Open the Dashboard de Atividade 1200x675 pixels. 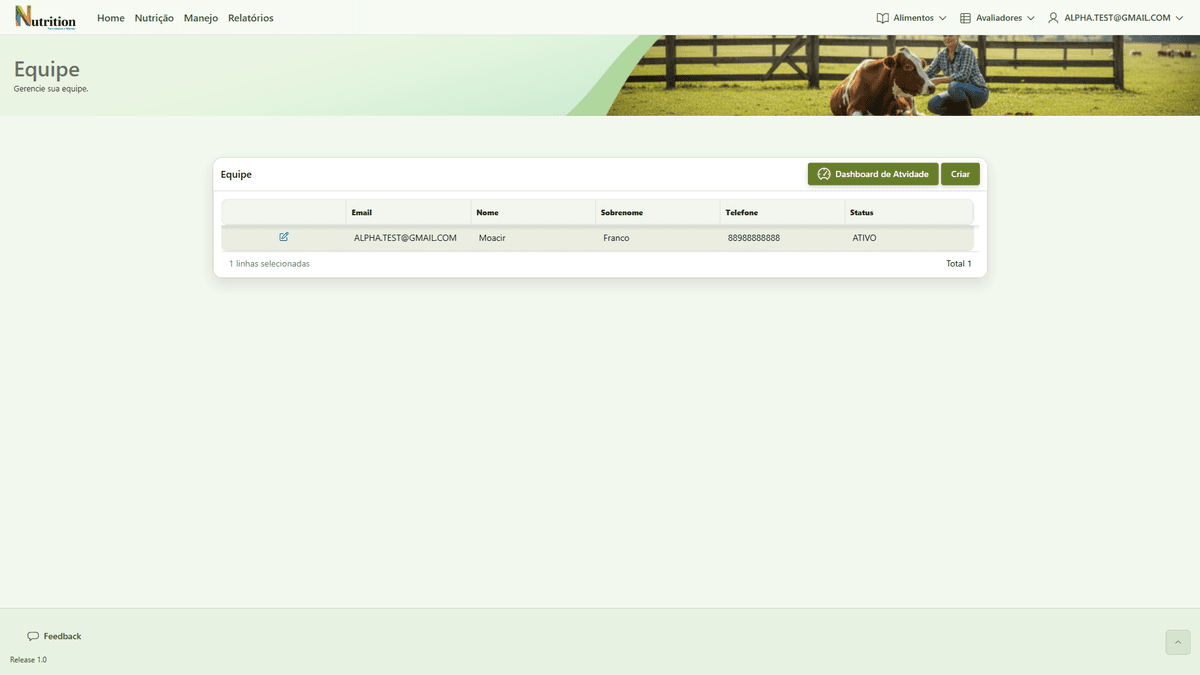tap(873, 174)
